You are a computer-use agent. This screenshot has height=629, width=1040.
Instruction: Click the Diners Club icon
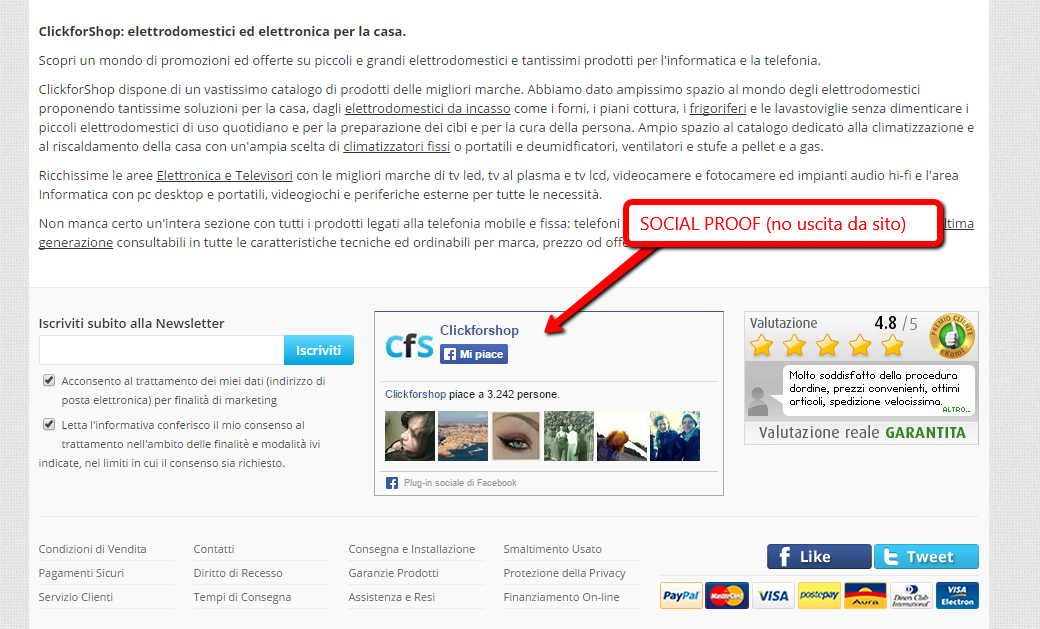(x=911, y=595)
